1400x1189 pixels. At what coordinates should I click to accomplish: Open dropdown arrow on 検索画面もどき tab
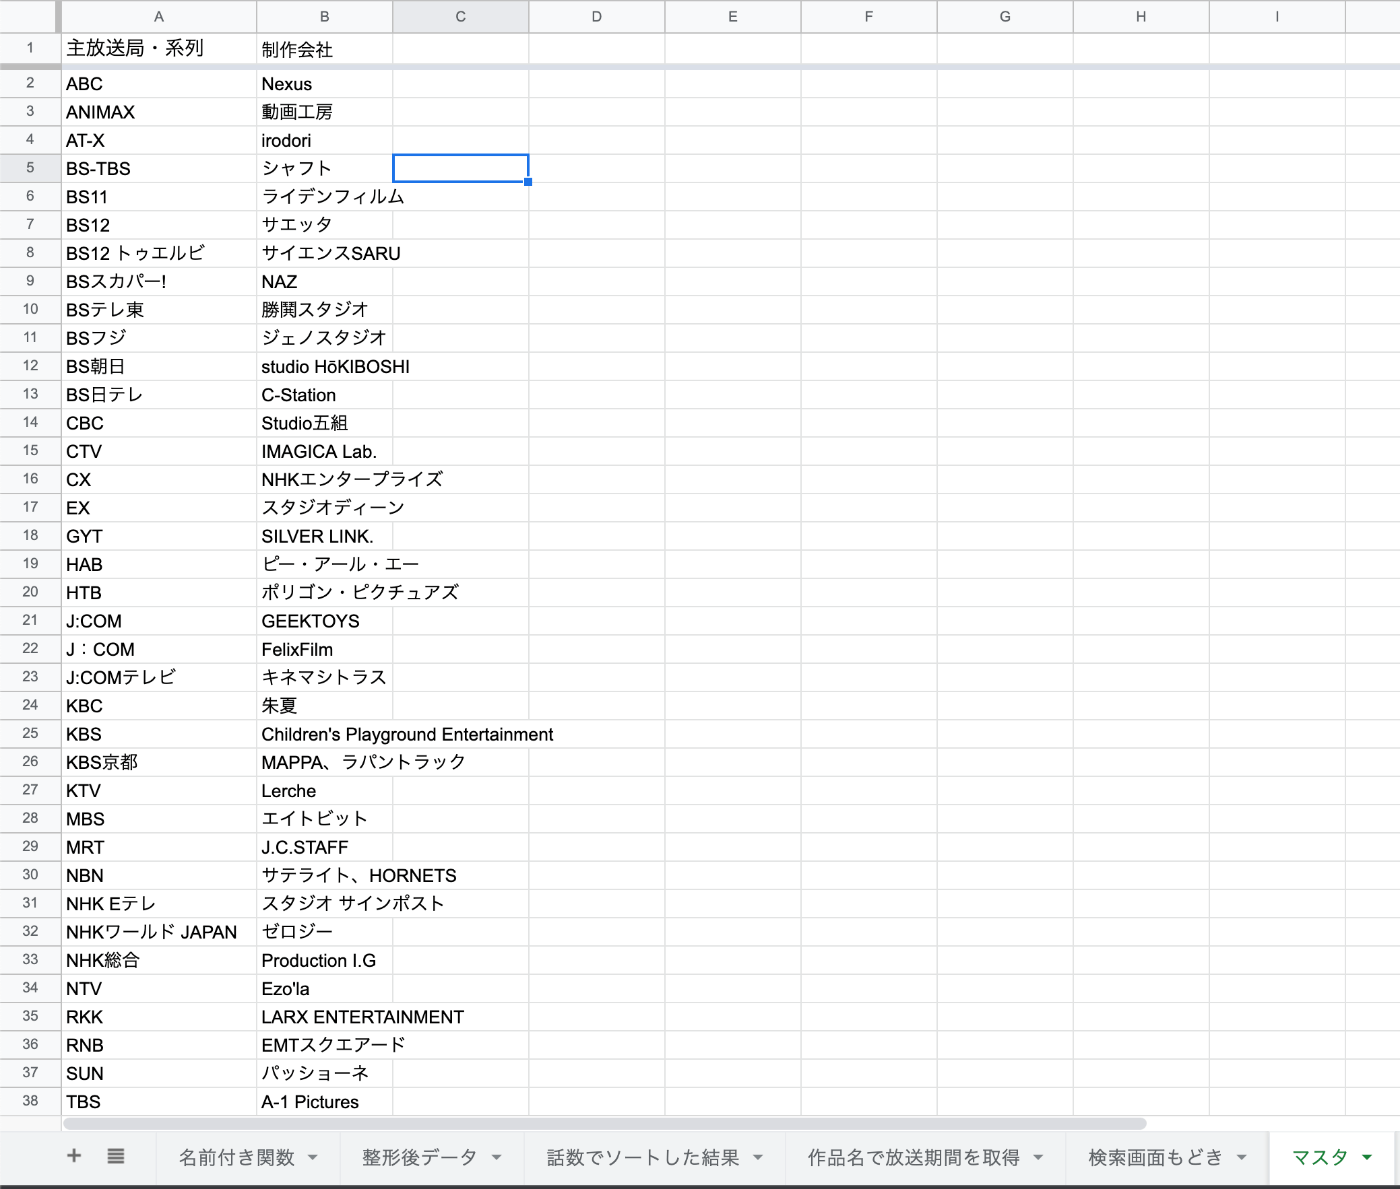pos(1242,1157)
